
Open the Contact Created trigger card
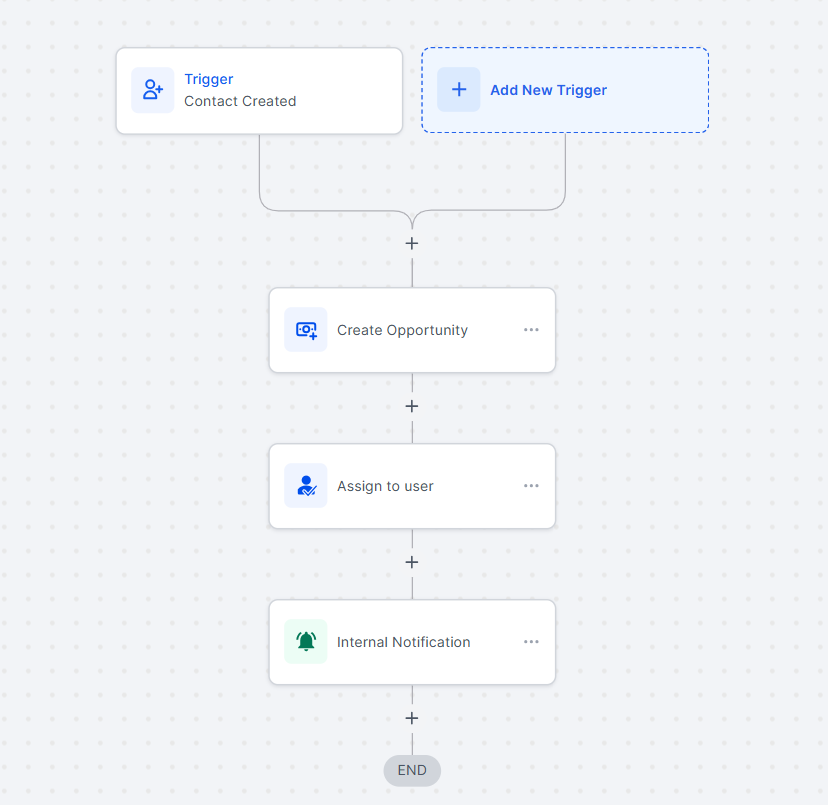(x=259, y=91)
